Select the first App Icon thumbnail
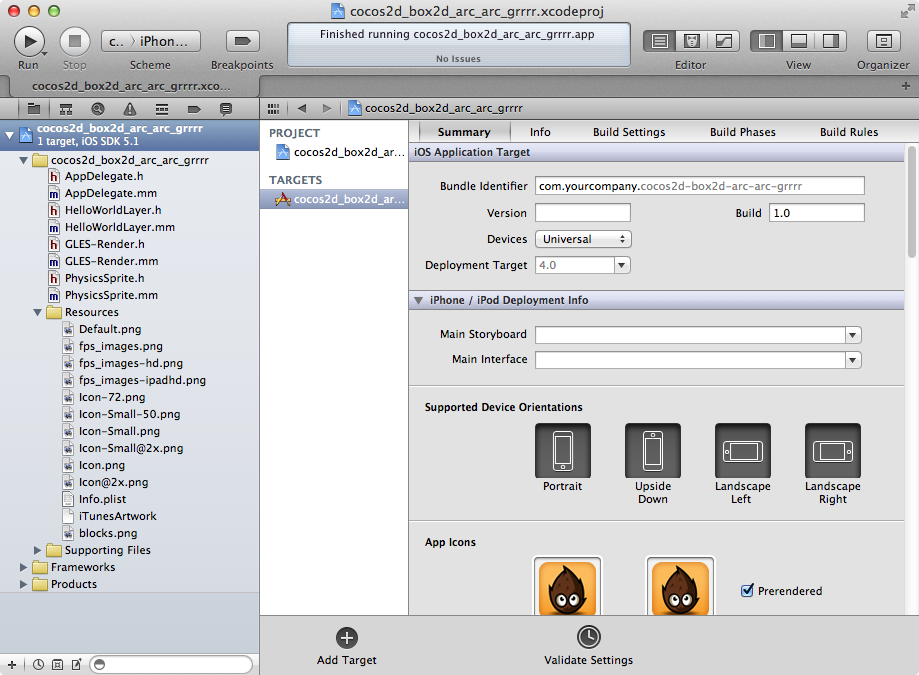 point(567,586)
